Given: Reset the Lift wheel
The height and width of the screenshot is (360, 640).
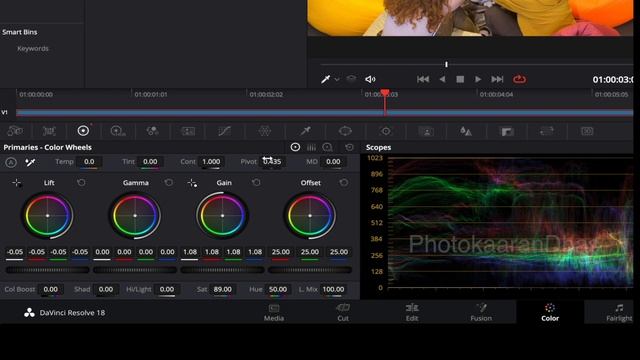Looking at the screenshot, I should pyautogui.click(x=81, y=182).
